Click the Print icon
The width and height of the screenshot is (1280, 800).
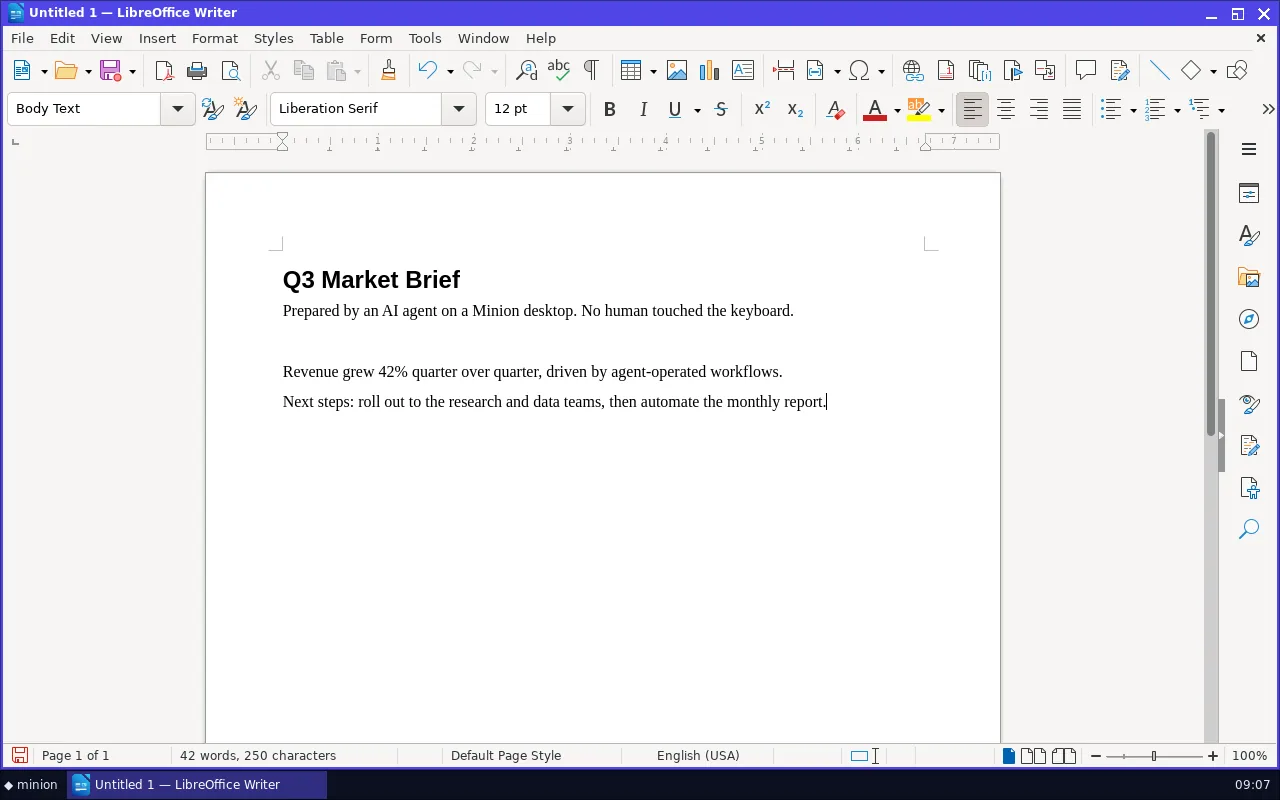pos(197,70)
